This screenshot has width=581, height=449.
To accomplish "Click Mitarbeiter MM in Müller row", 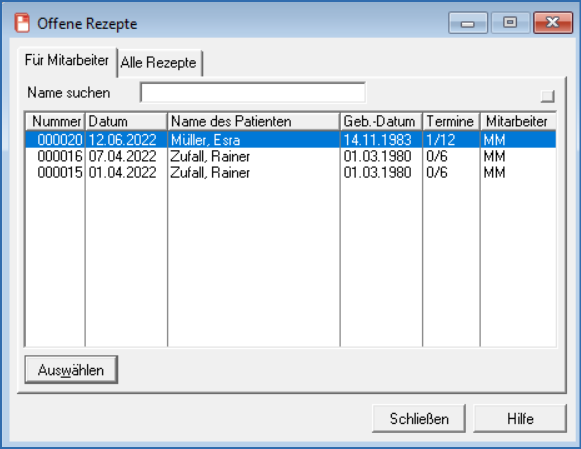I will click(494, 140).
